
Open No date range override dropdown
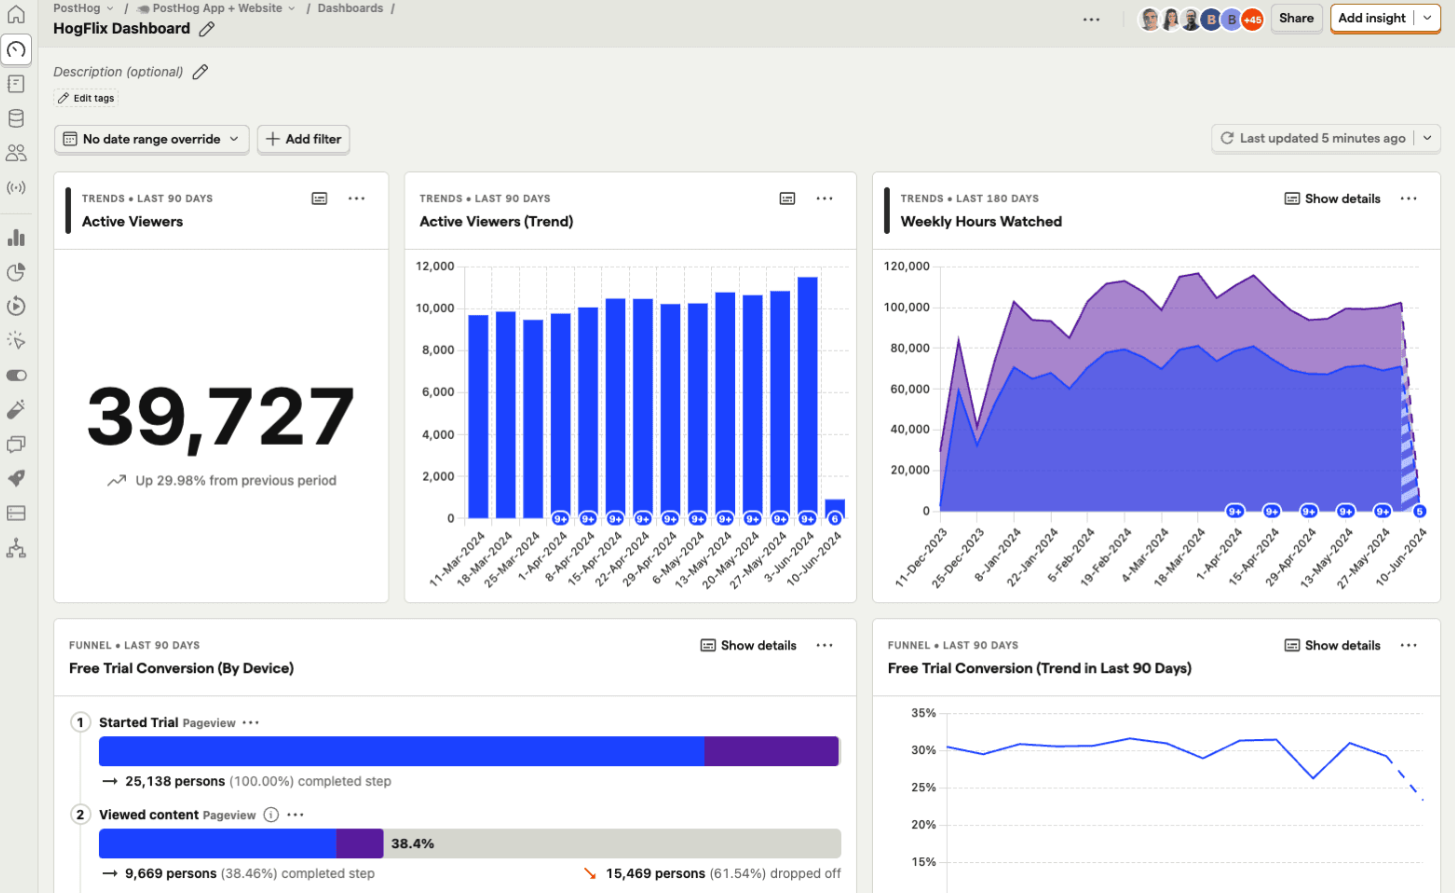pos(152,139)
